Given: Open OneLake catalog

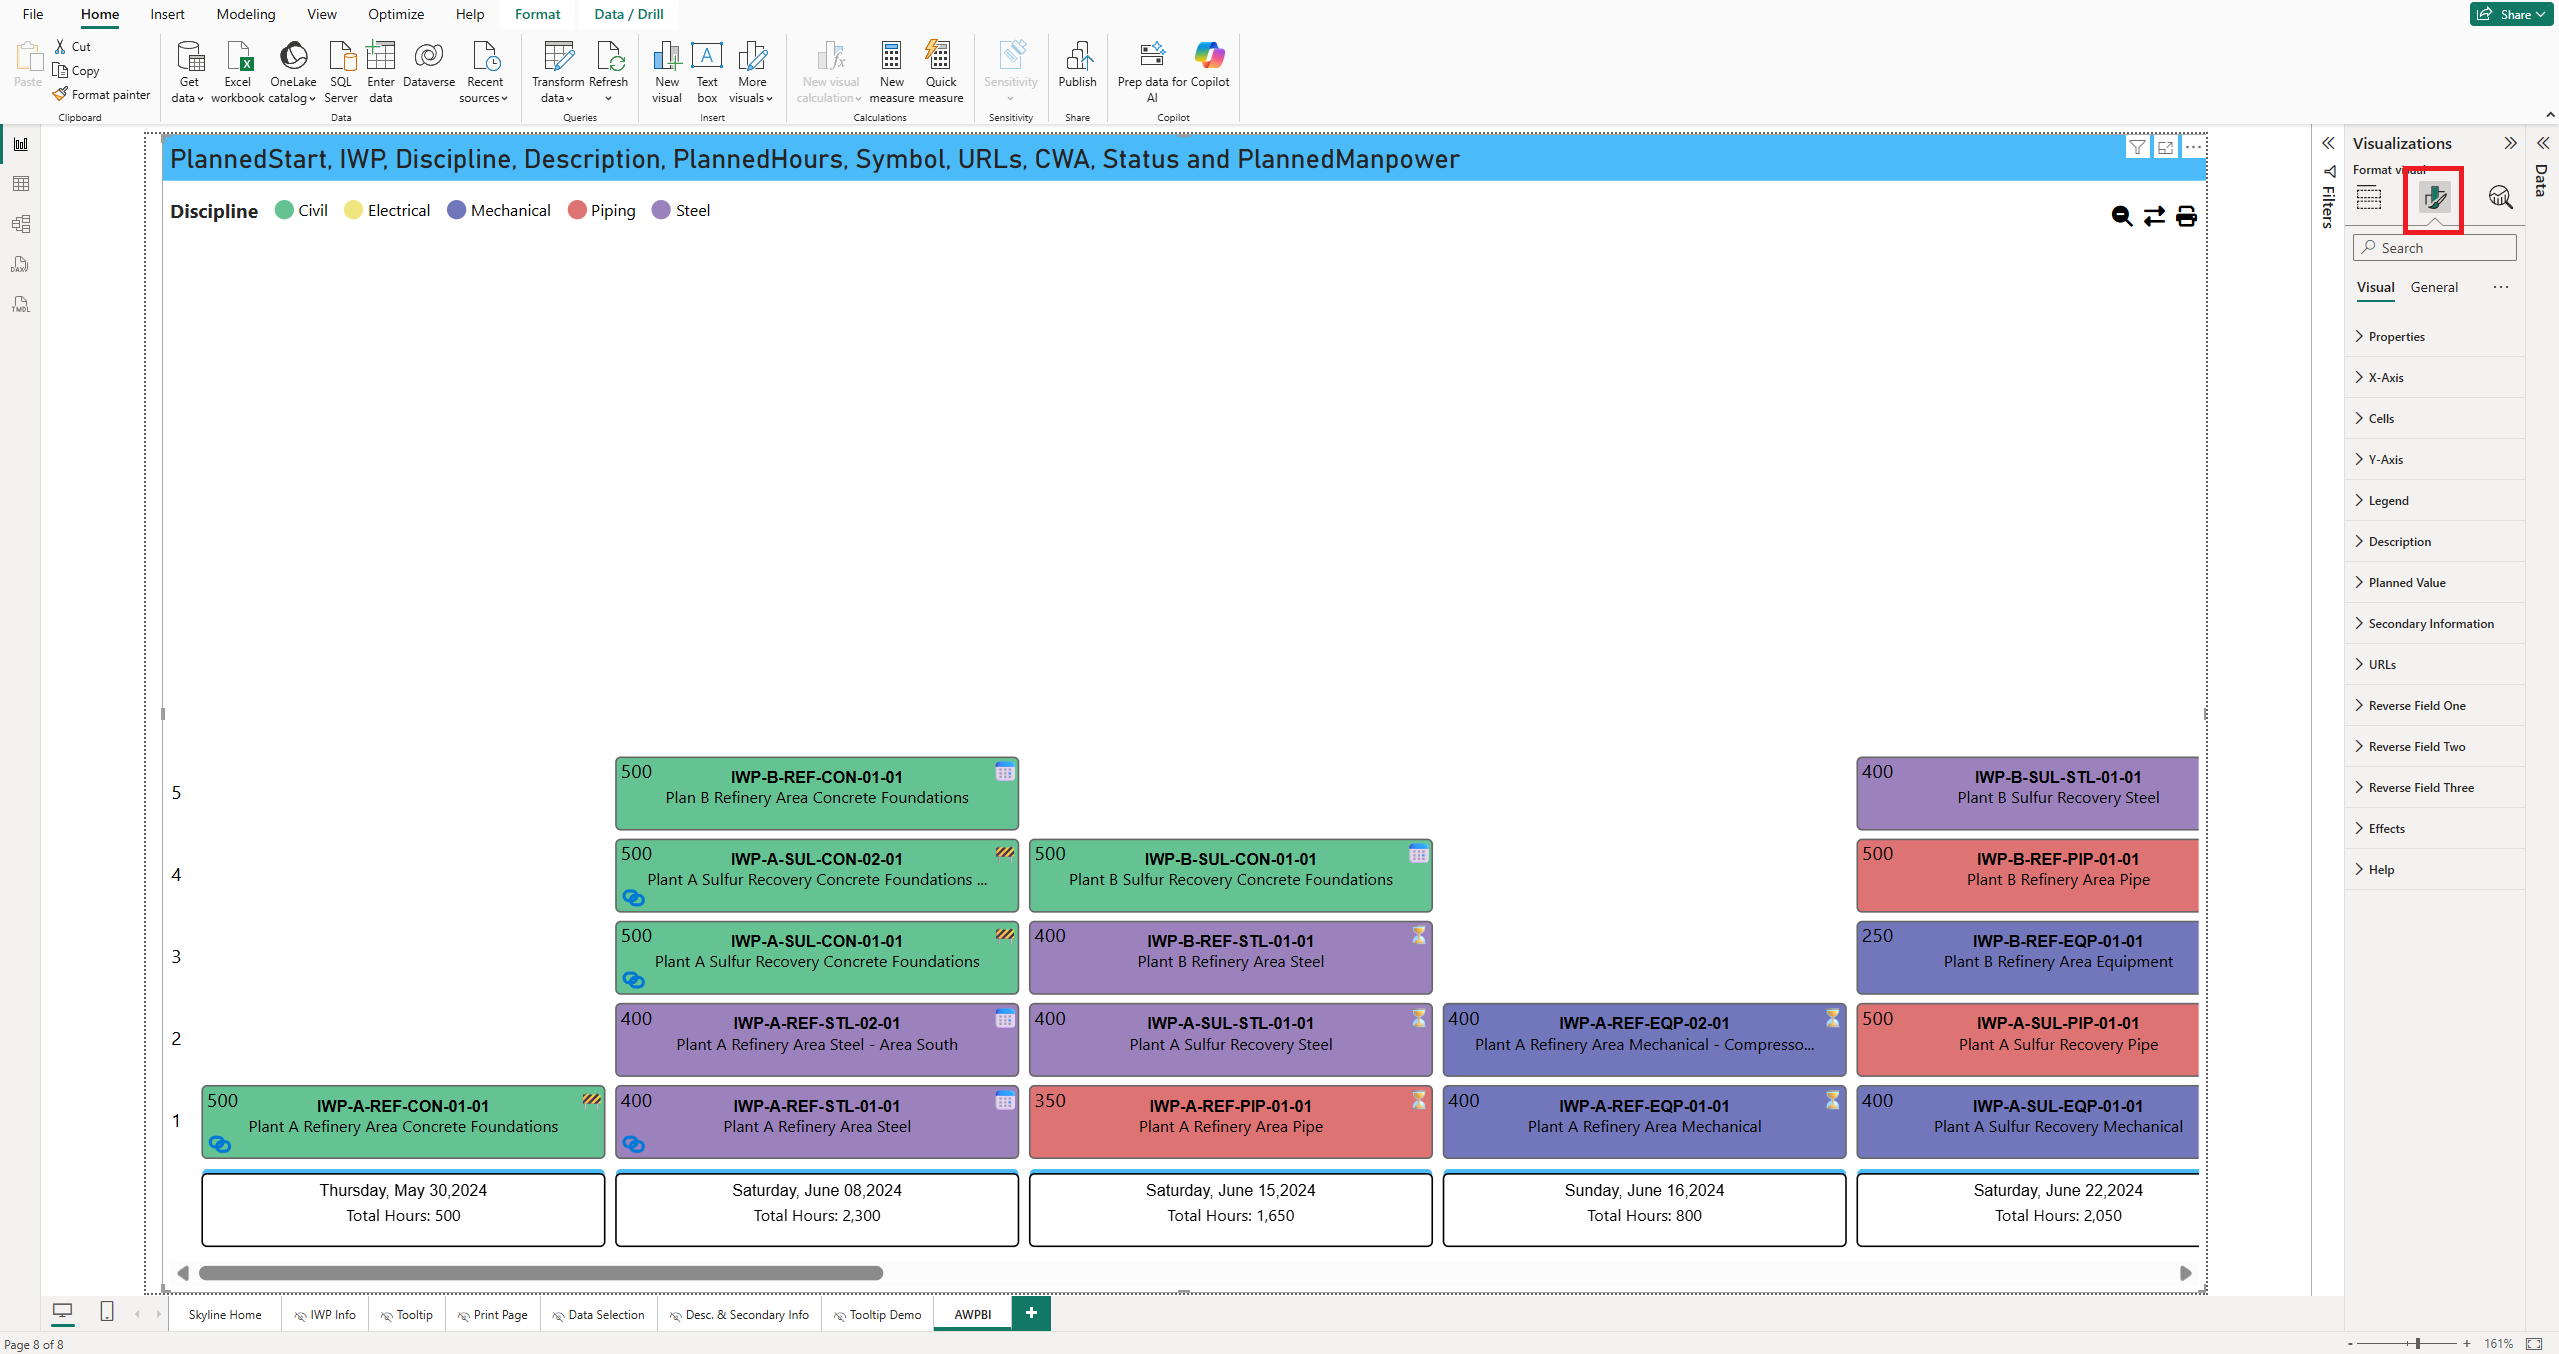Looking at the screenshot, I should coord(293,72).
